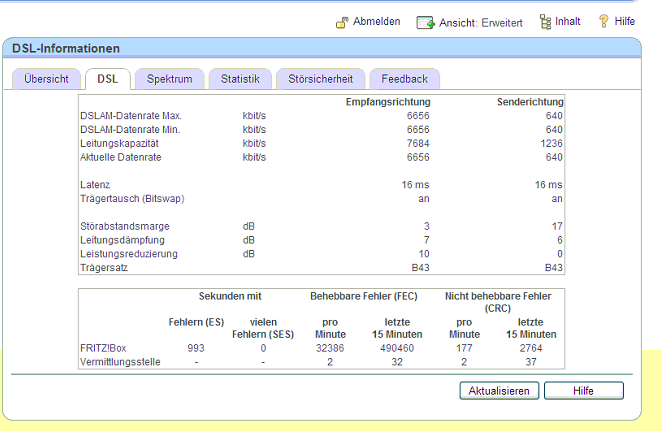The height and width of the screenshot is (431, 662).
Task: Click the Aktualisieren button
Action: tap(499, 391)
